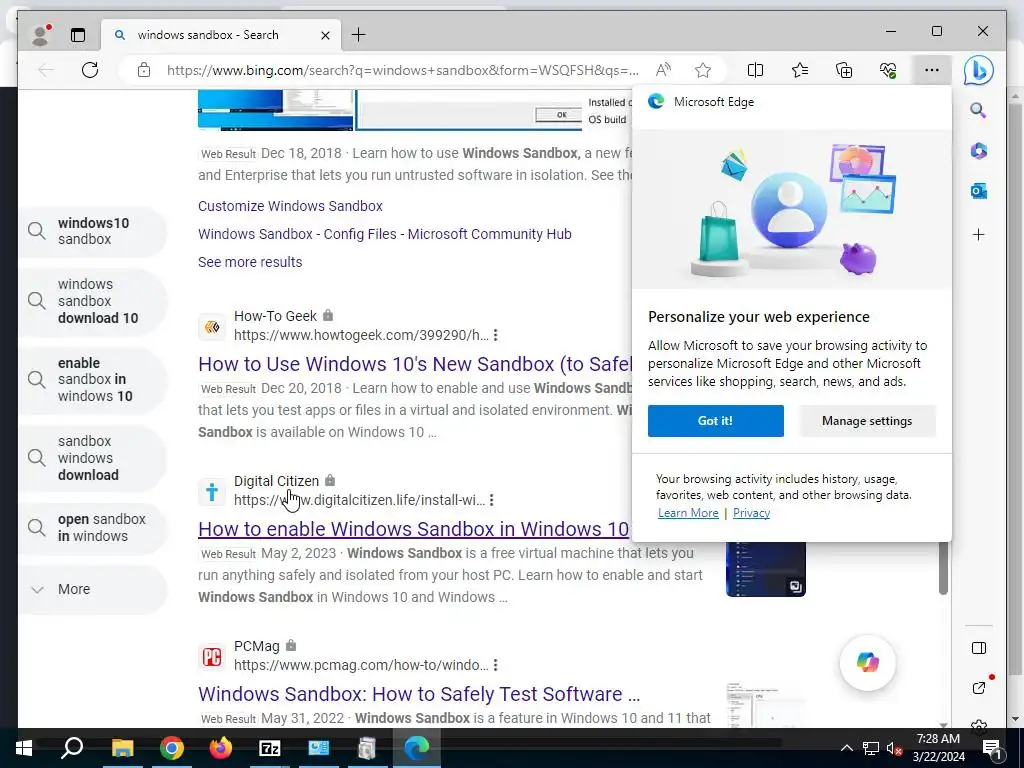View site information lock icon
1024x768 pixels.
click(144, 70)
